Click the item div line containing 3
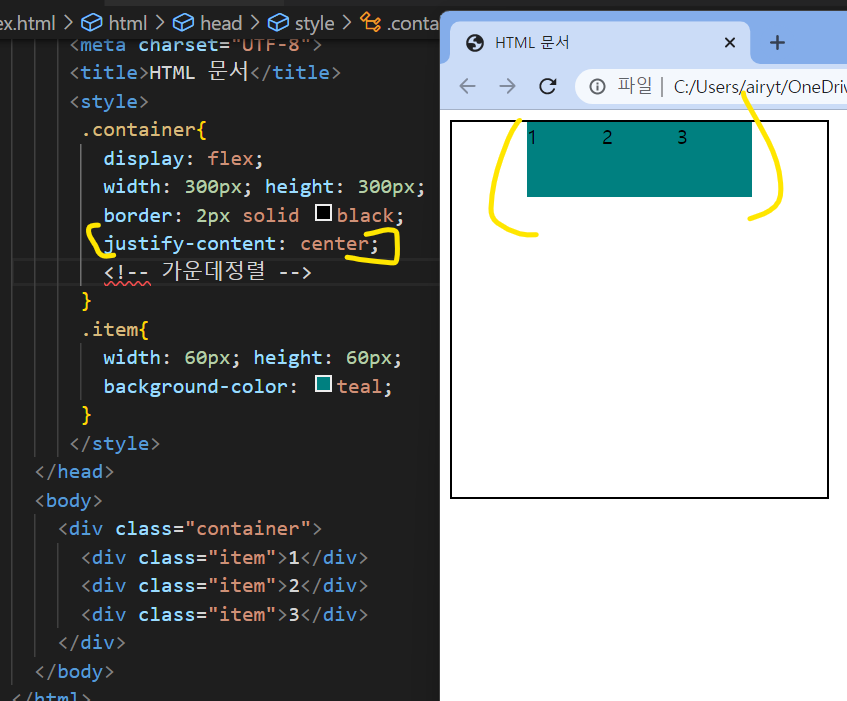Image resolution: width=847 pixels, height=701 pixels. 225,615
